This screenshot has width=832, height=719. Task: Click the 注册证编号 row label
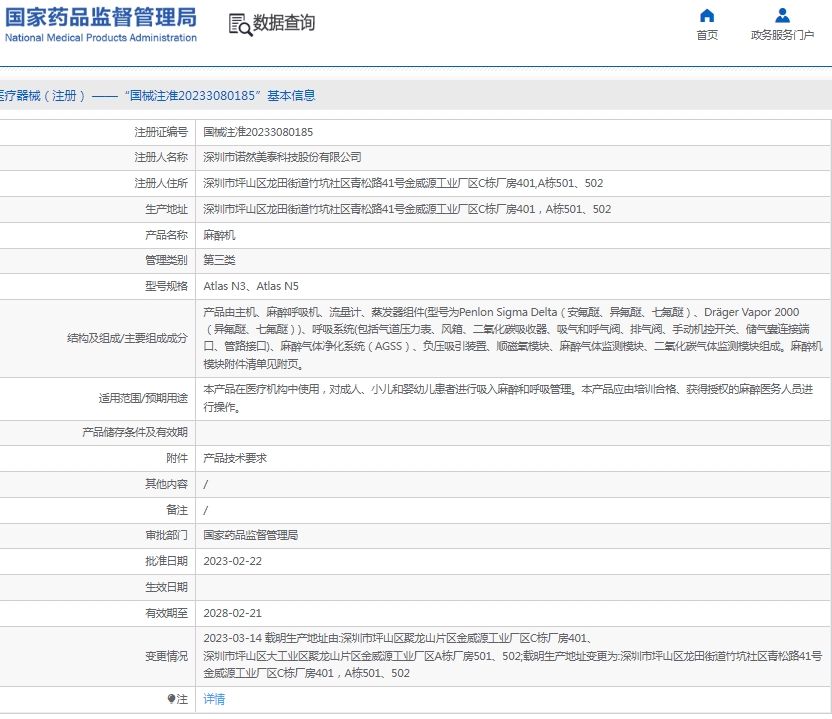pyautogui.click(x=161, y=132)
